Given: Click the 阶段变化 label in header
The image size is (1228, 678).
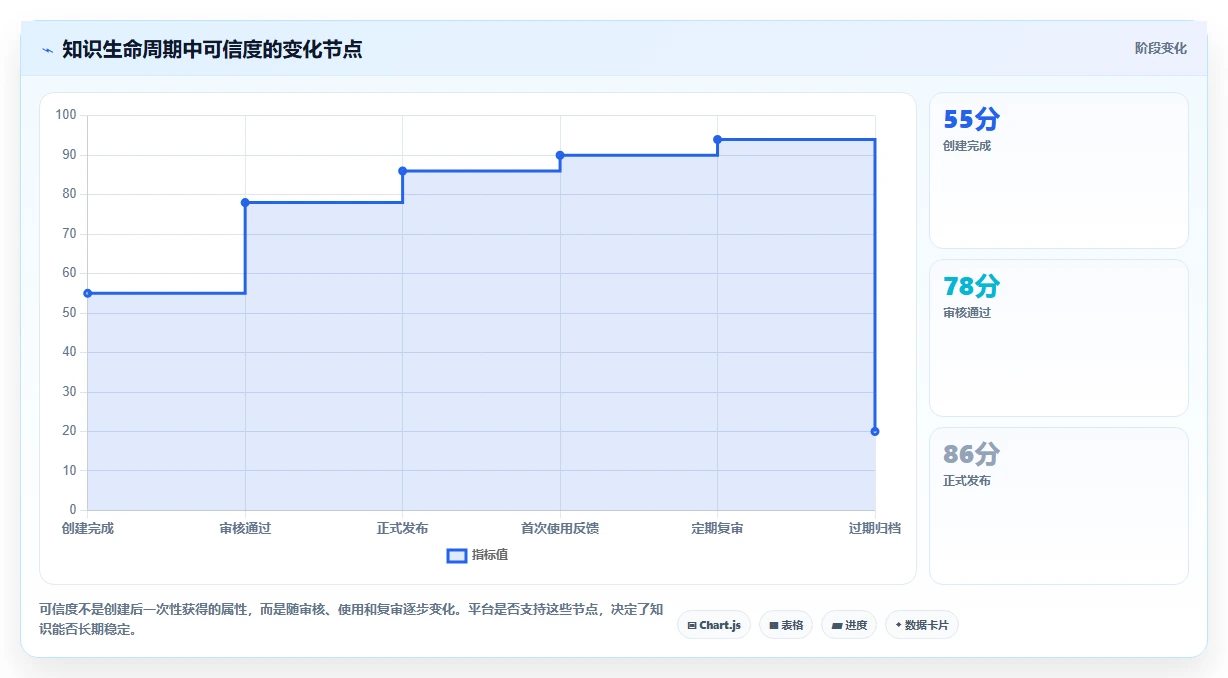Looking at the screenshot, I should pyautogui.click(x=1160, y=48).
